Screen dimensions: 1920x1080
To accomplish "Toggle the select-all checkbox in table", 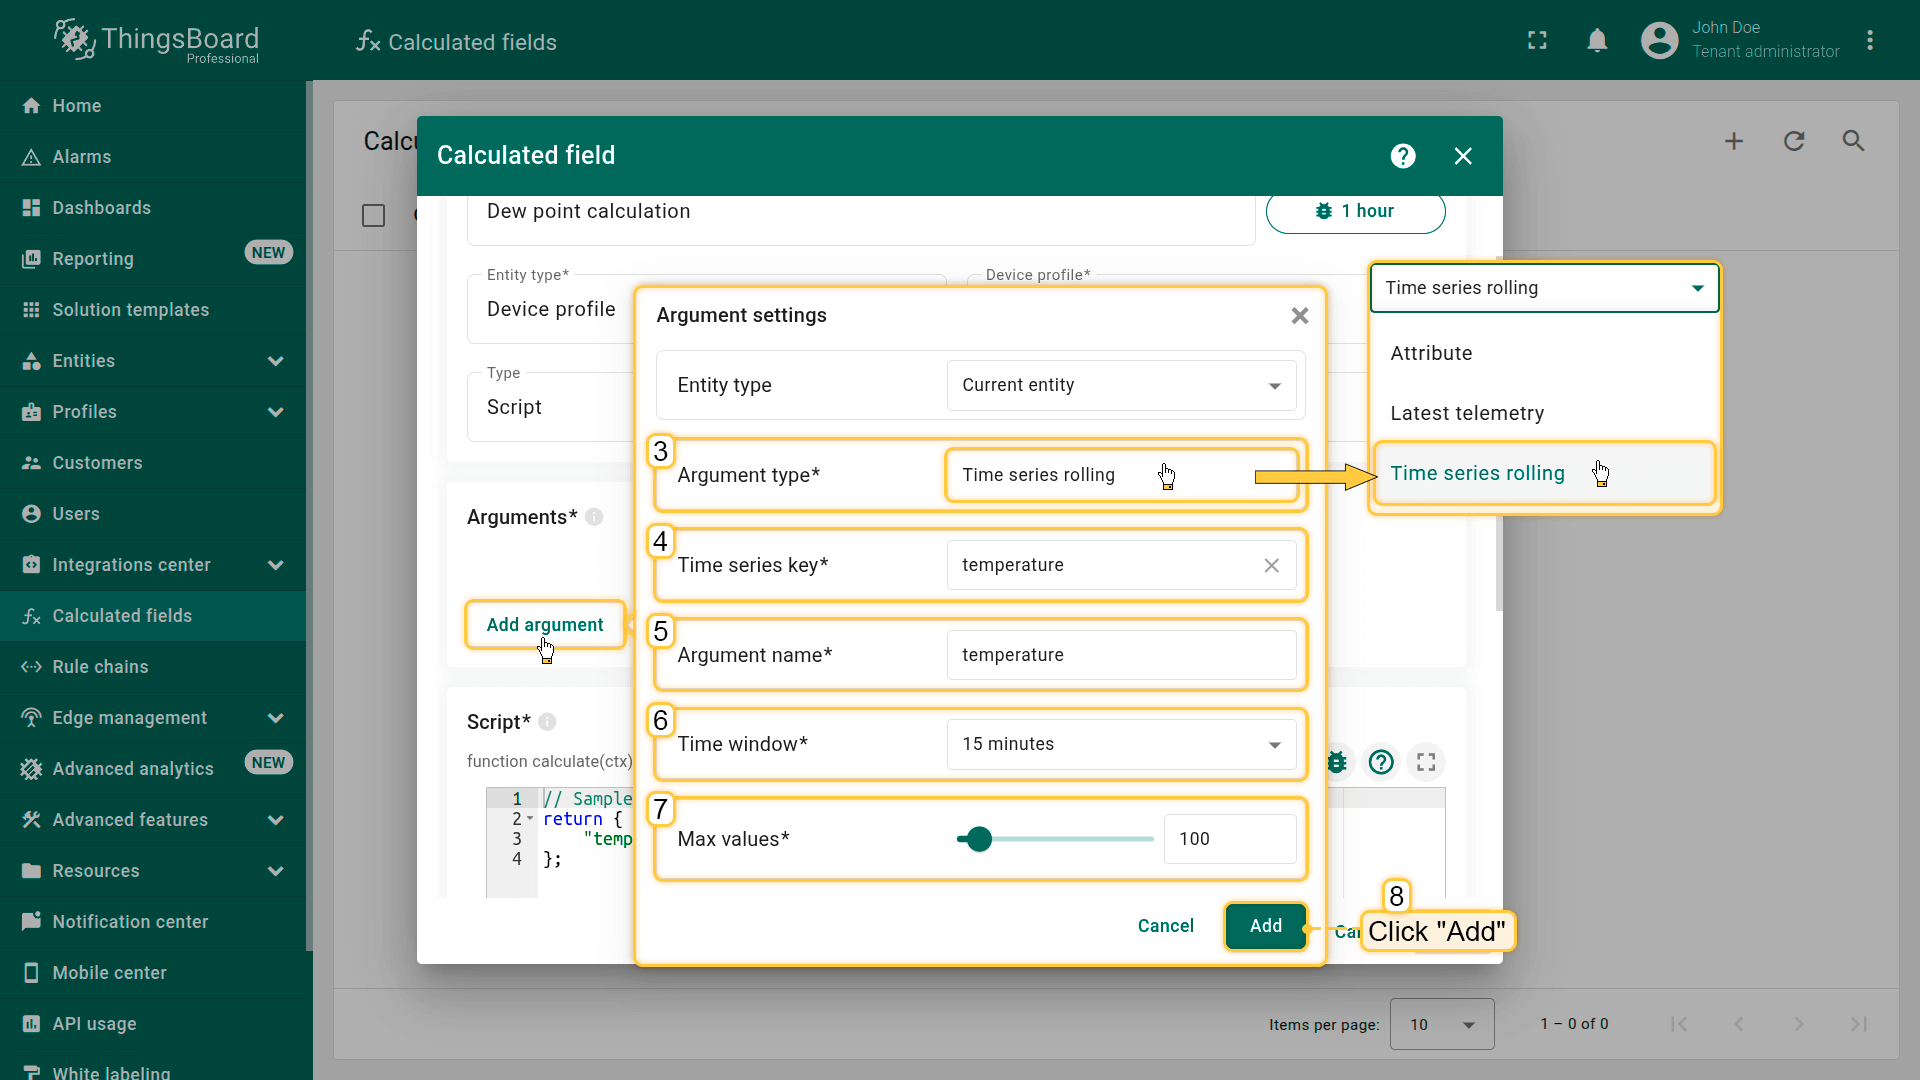I will coord(373,215).
